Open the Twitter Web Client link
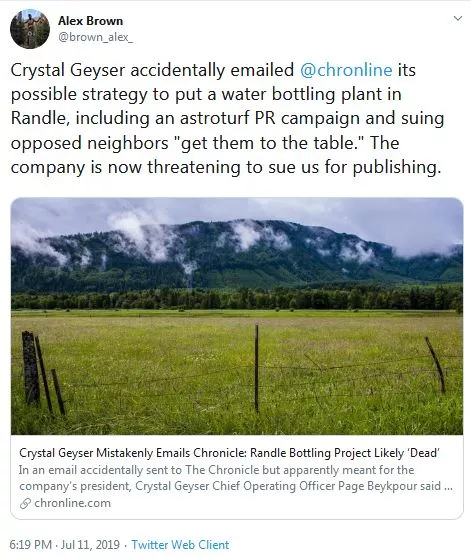The height and width of the screenshot is (559, 471). coord(180,545)
